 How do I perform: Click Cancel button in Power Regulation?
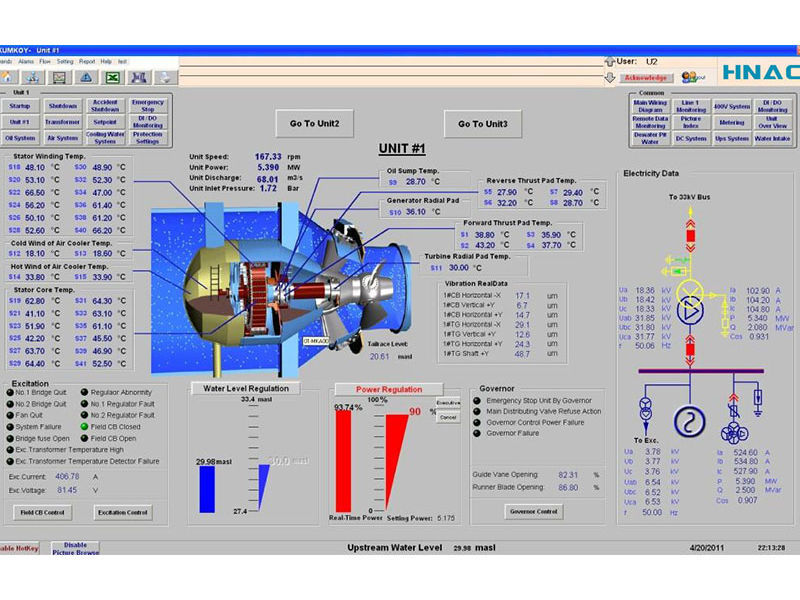(x=448, y=417)
